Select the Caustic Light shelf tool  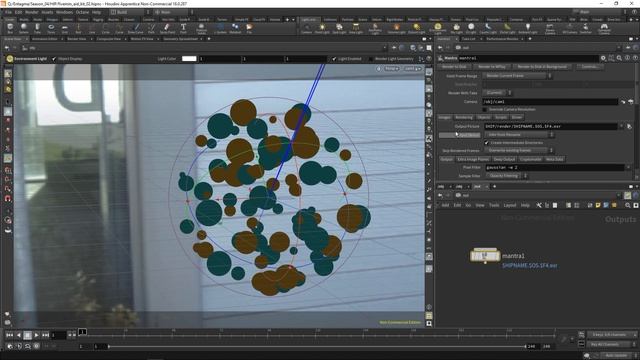[x=488, y=29]
